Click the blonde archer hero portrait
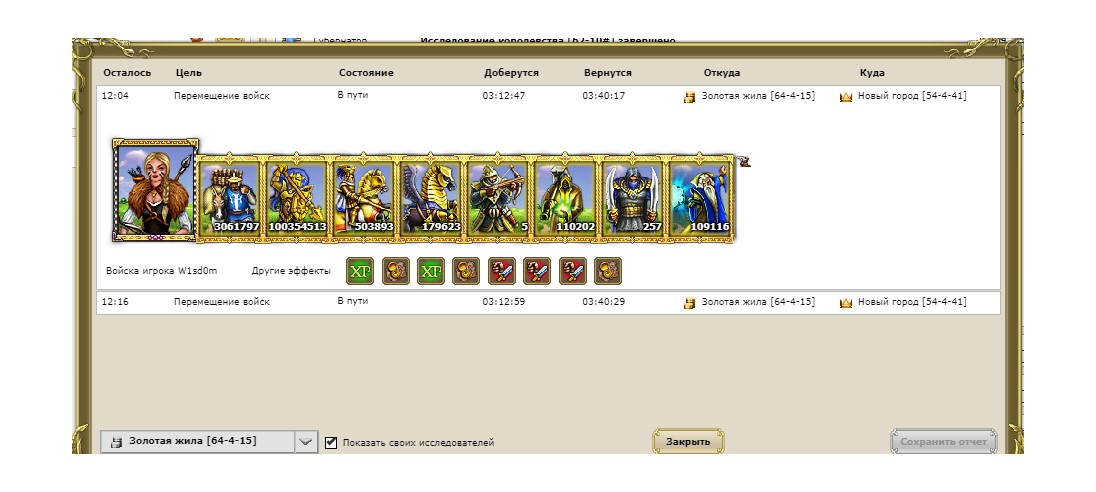Image resolution: width=1096 pixels, height=492 pixels. 155,189
